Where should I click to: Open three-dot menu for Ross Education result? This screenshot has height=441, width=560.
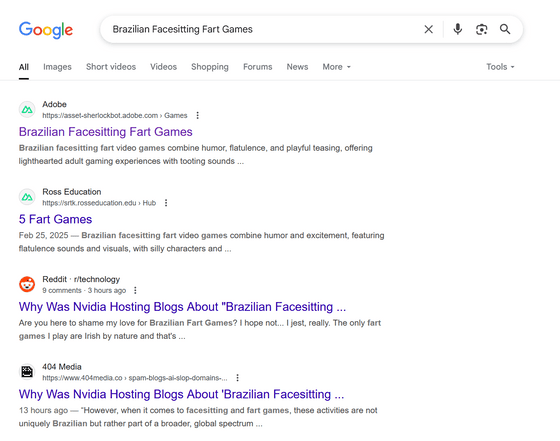(166, 203)
